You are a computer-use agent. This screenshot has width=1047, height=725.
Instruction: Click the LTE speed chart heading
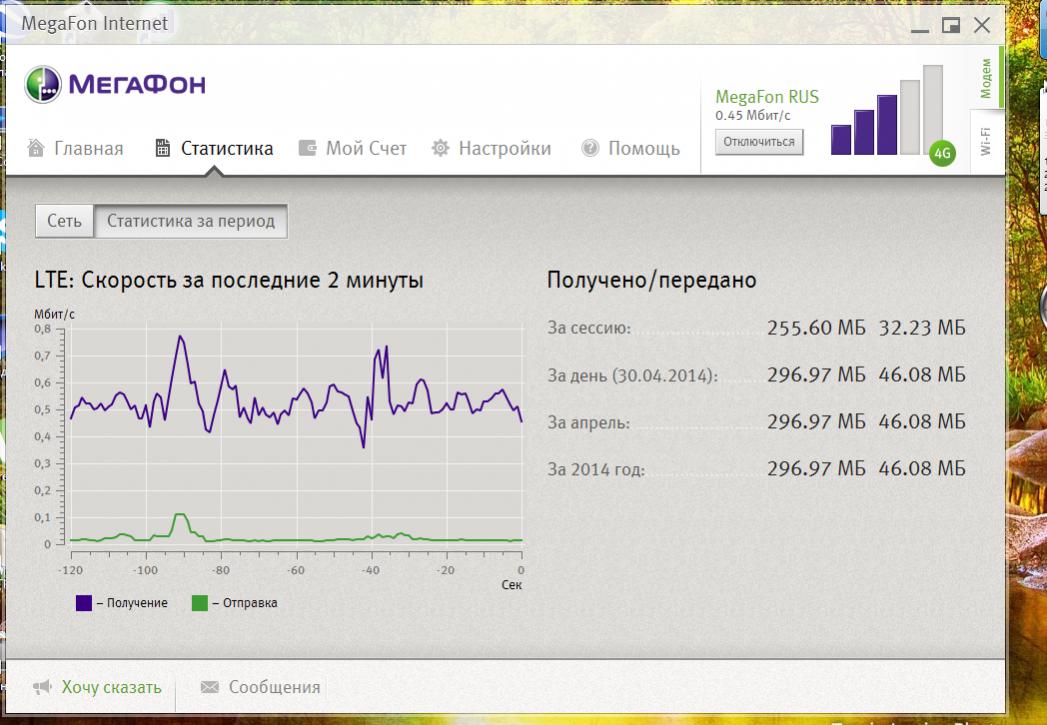coord(228,280)
